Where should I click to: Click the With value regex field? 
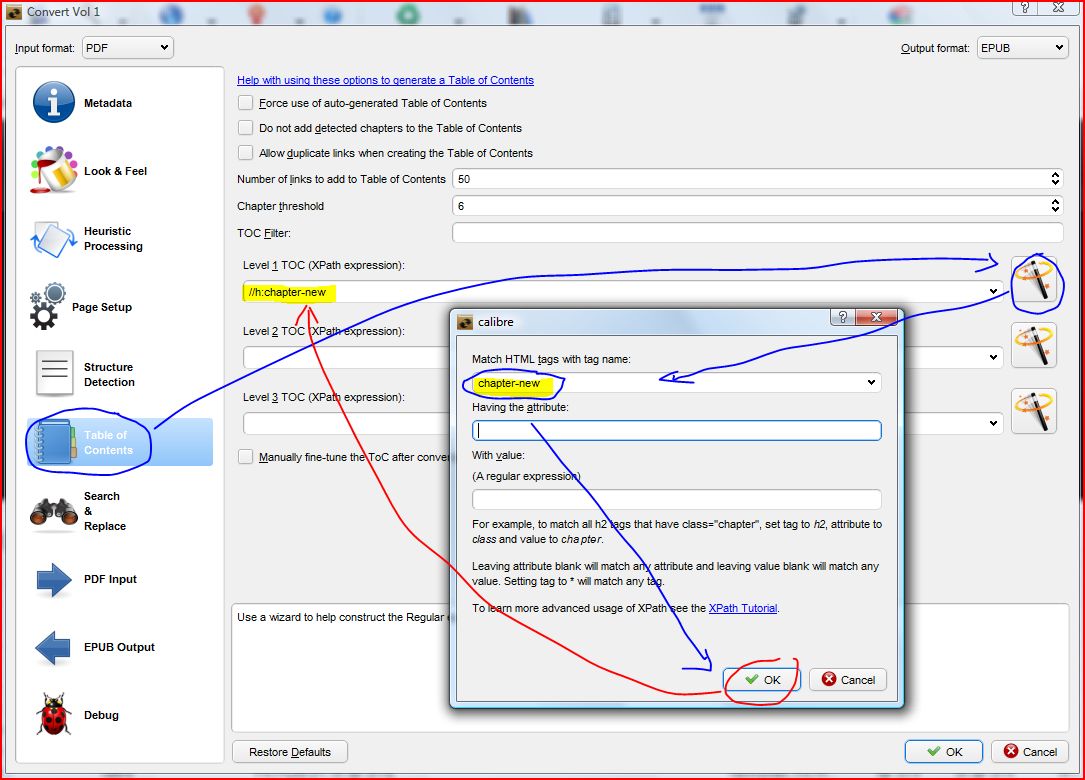[677, 499]
